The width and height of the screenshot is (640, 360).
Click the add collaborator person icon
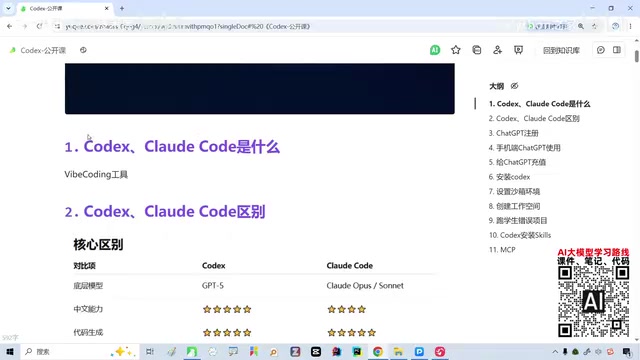click(x=497, y=50)
